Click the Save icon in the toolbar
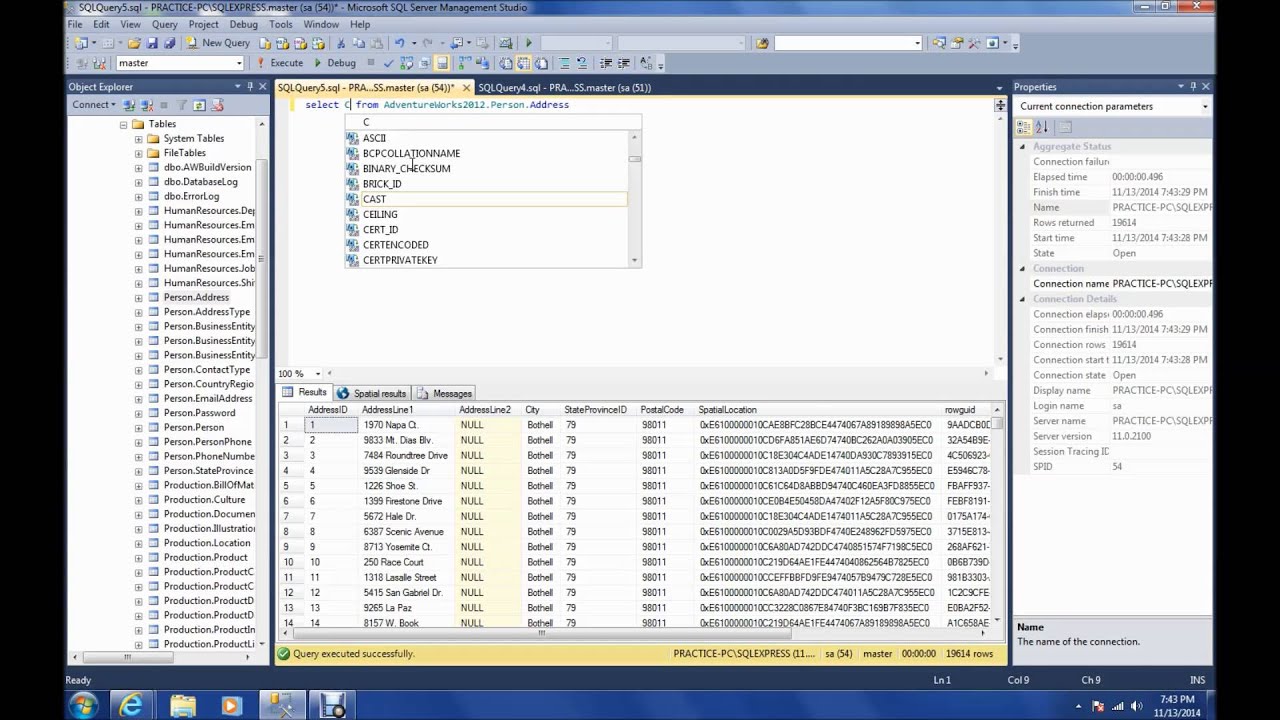 151,43
